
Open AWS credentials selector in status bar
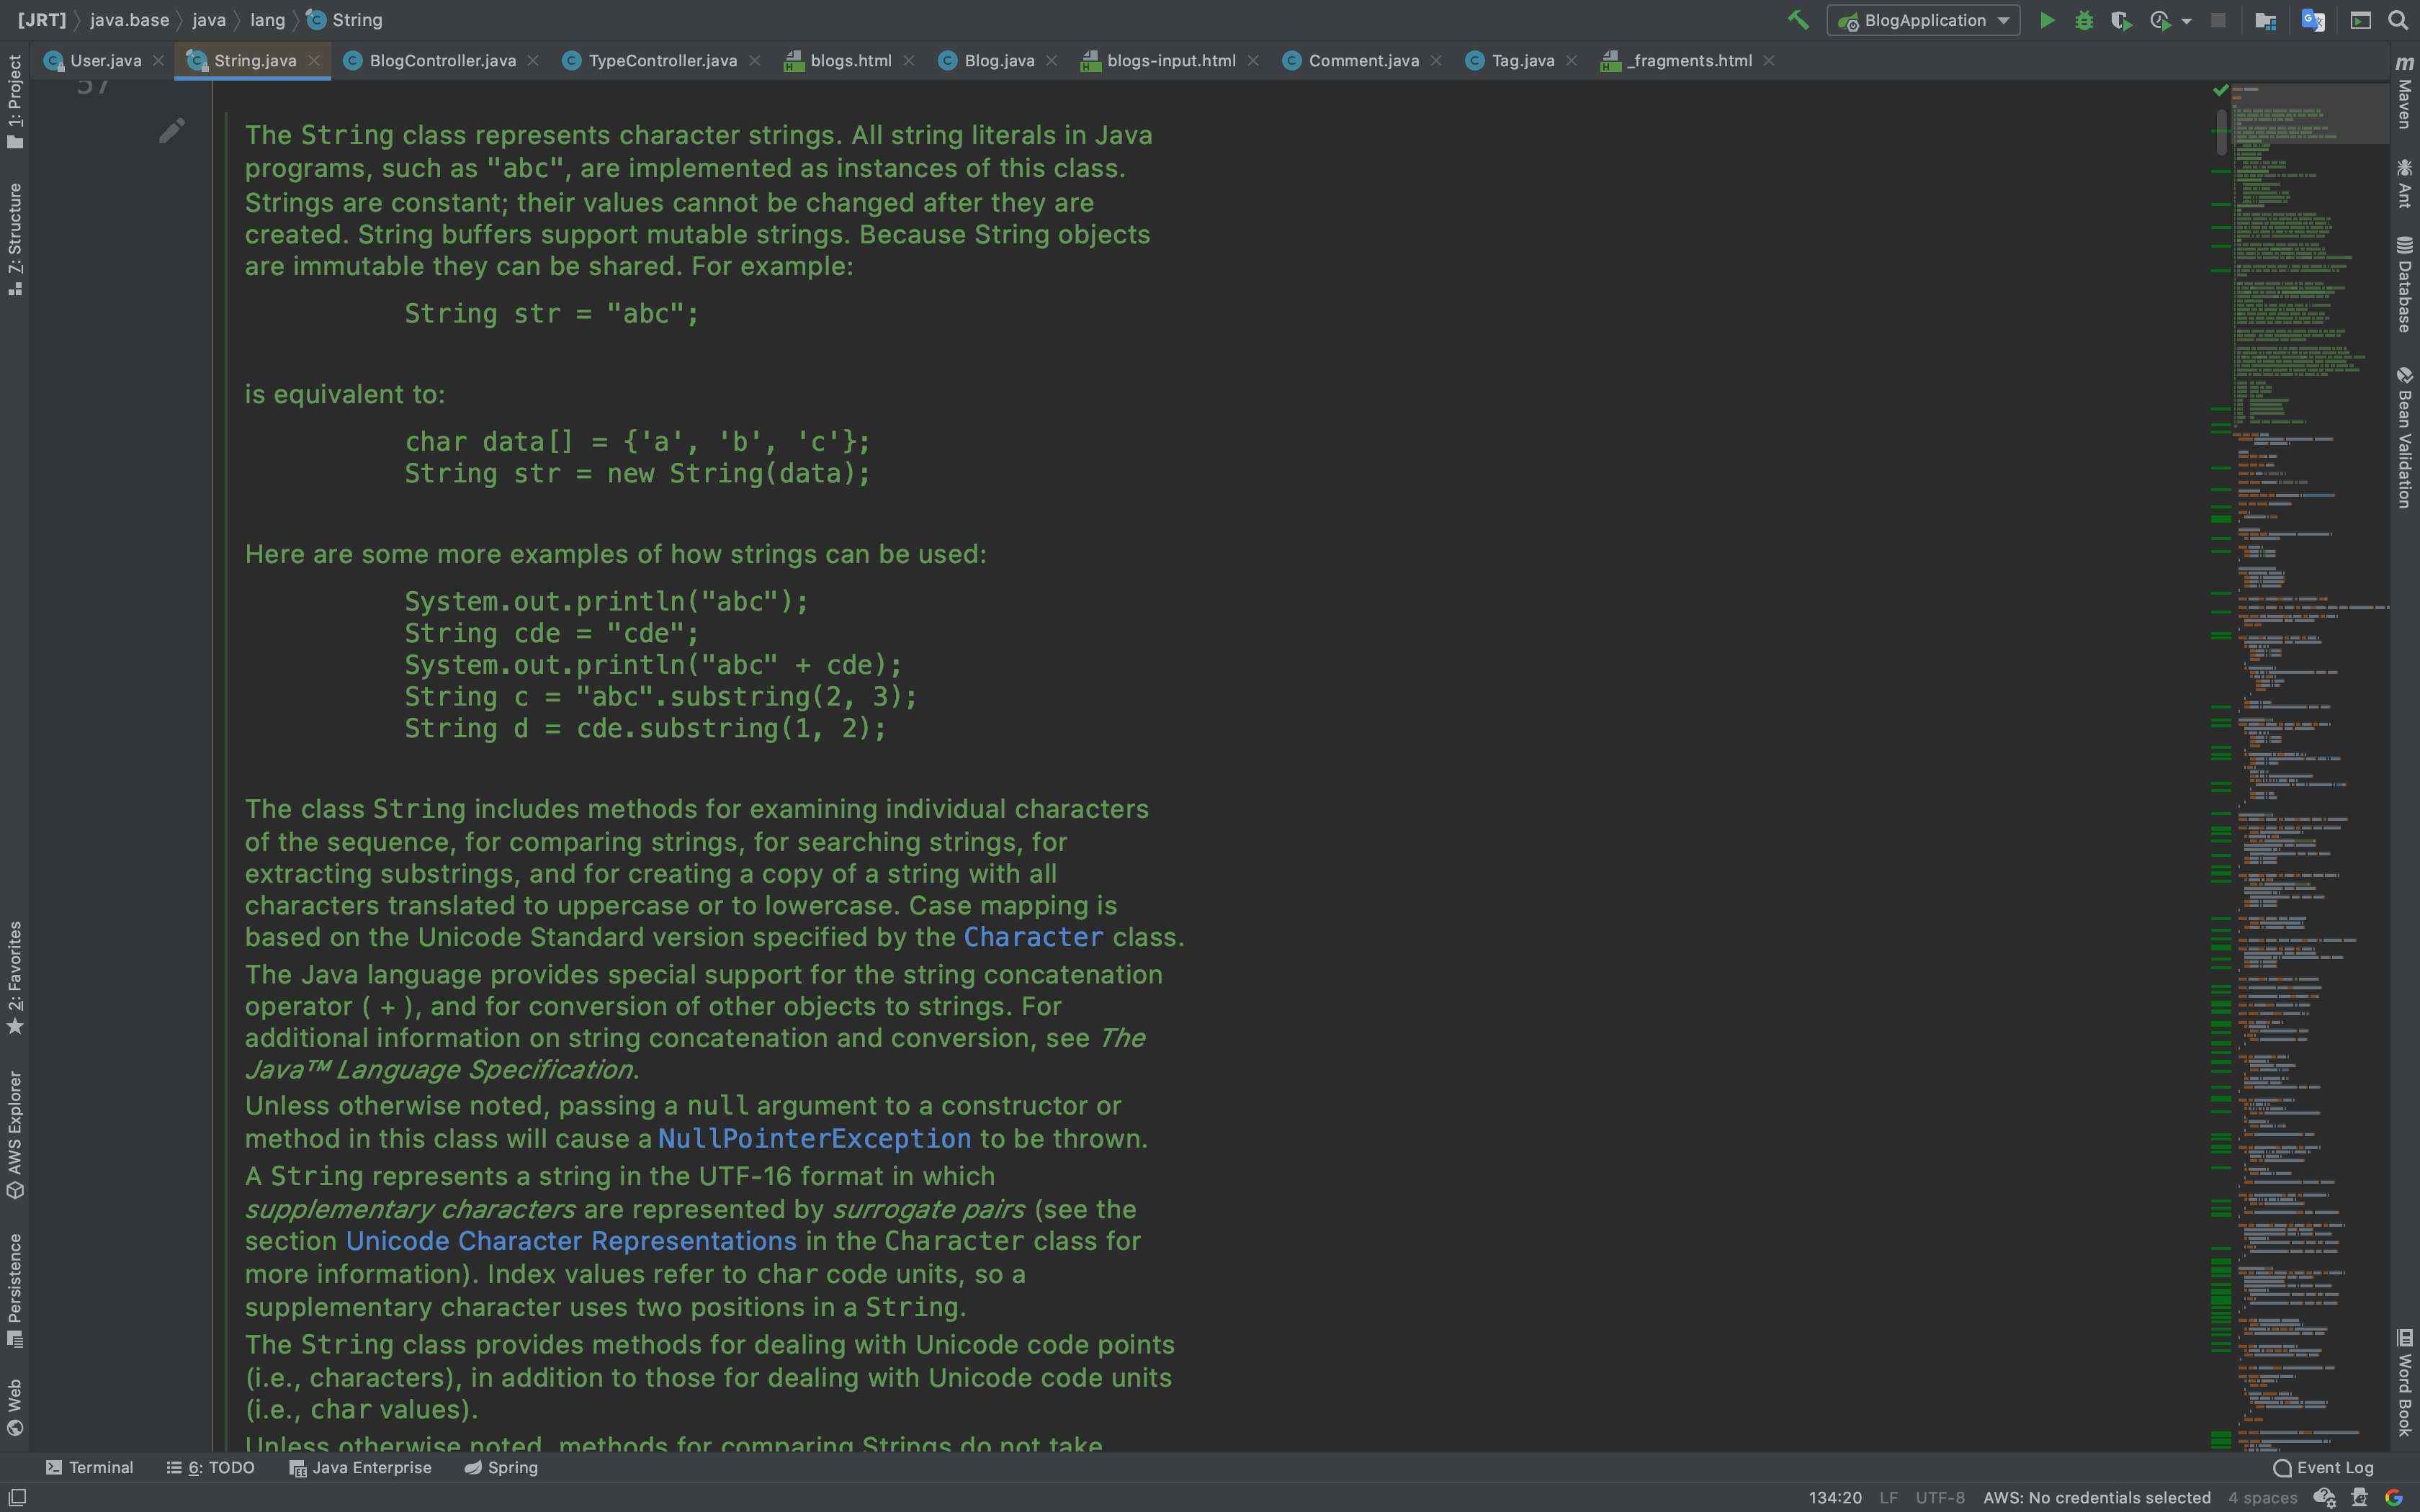pyautogui.click(x=2096, y=1497)
